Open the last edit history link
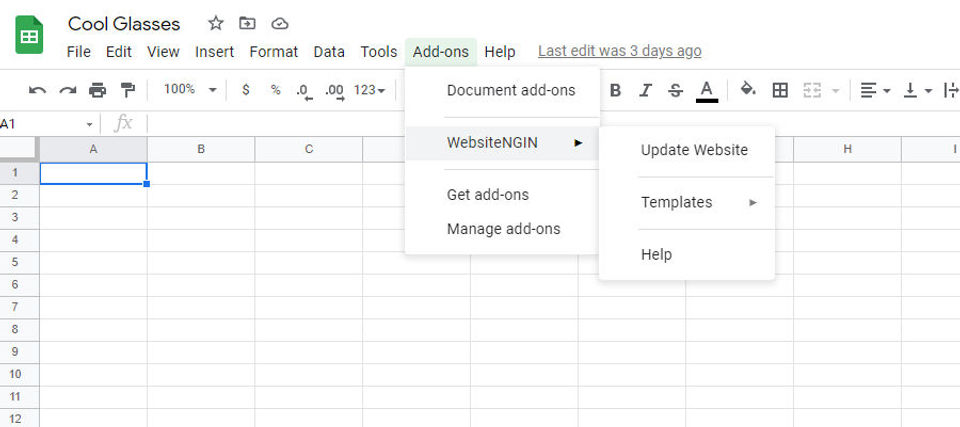960x427 pixels. tap(620, 51)
